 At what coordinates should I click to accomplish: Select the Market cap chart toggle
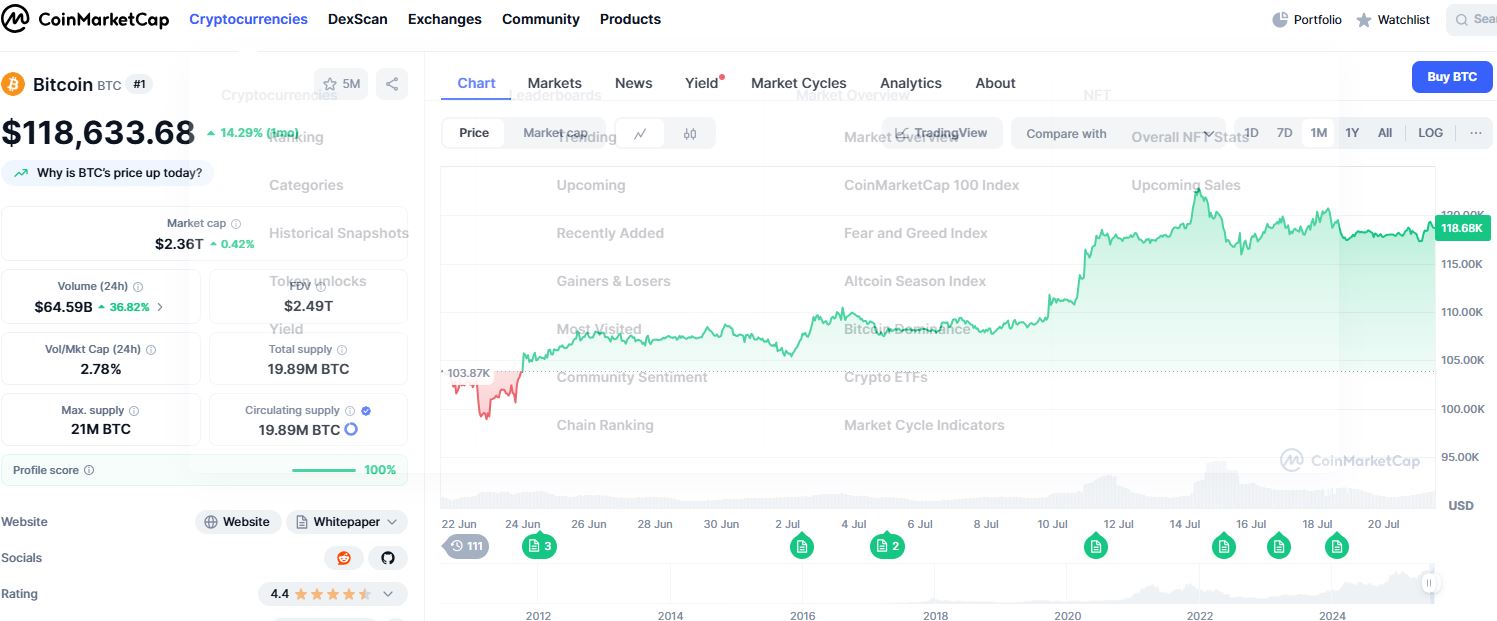[x=555, y=133]
